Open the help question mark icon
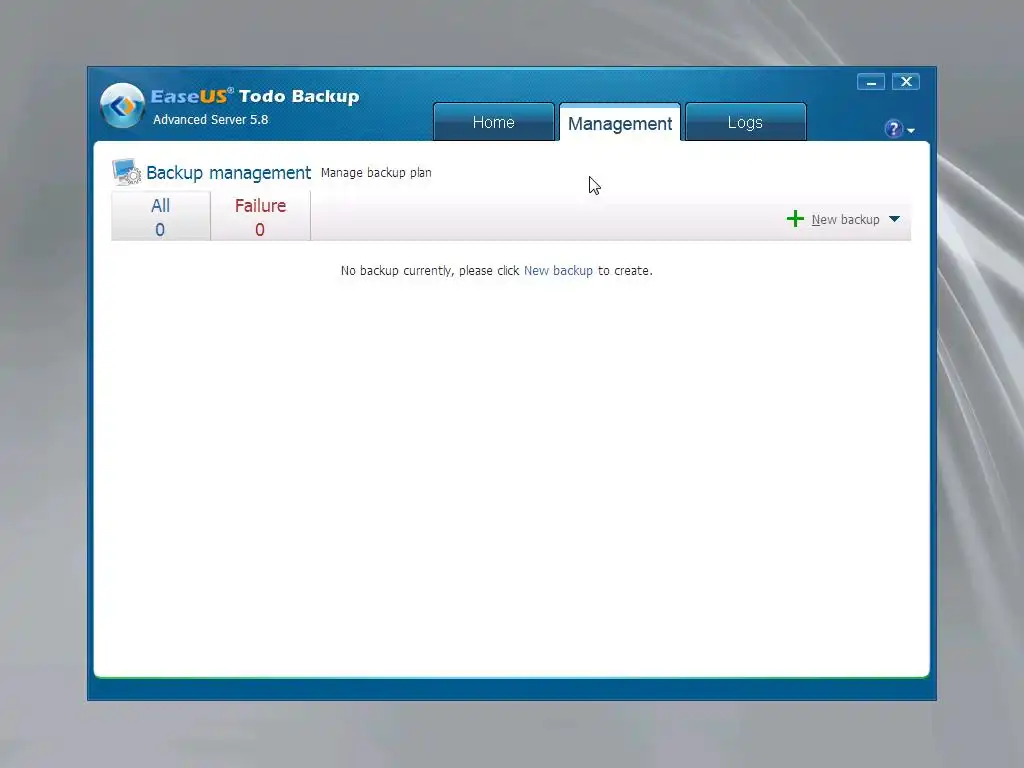 pos(893,129)
